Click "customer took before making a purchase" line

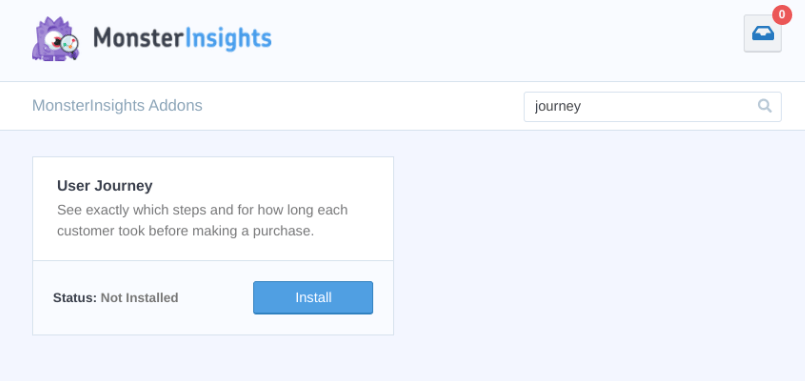pos(185,231)
